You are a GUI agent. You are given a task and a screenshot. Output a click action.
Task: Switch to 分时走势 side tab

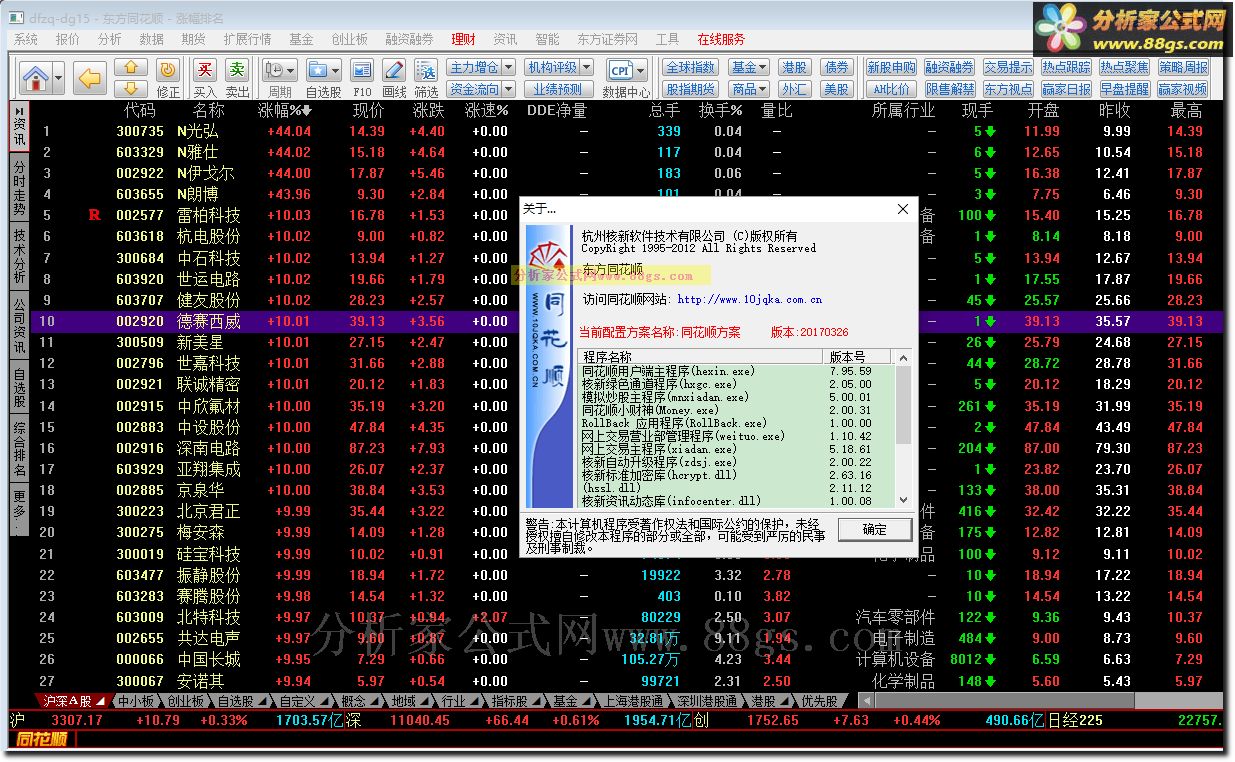[19, 188]
